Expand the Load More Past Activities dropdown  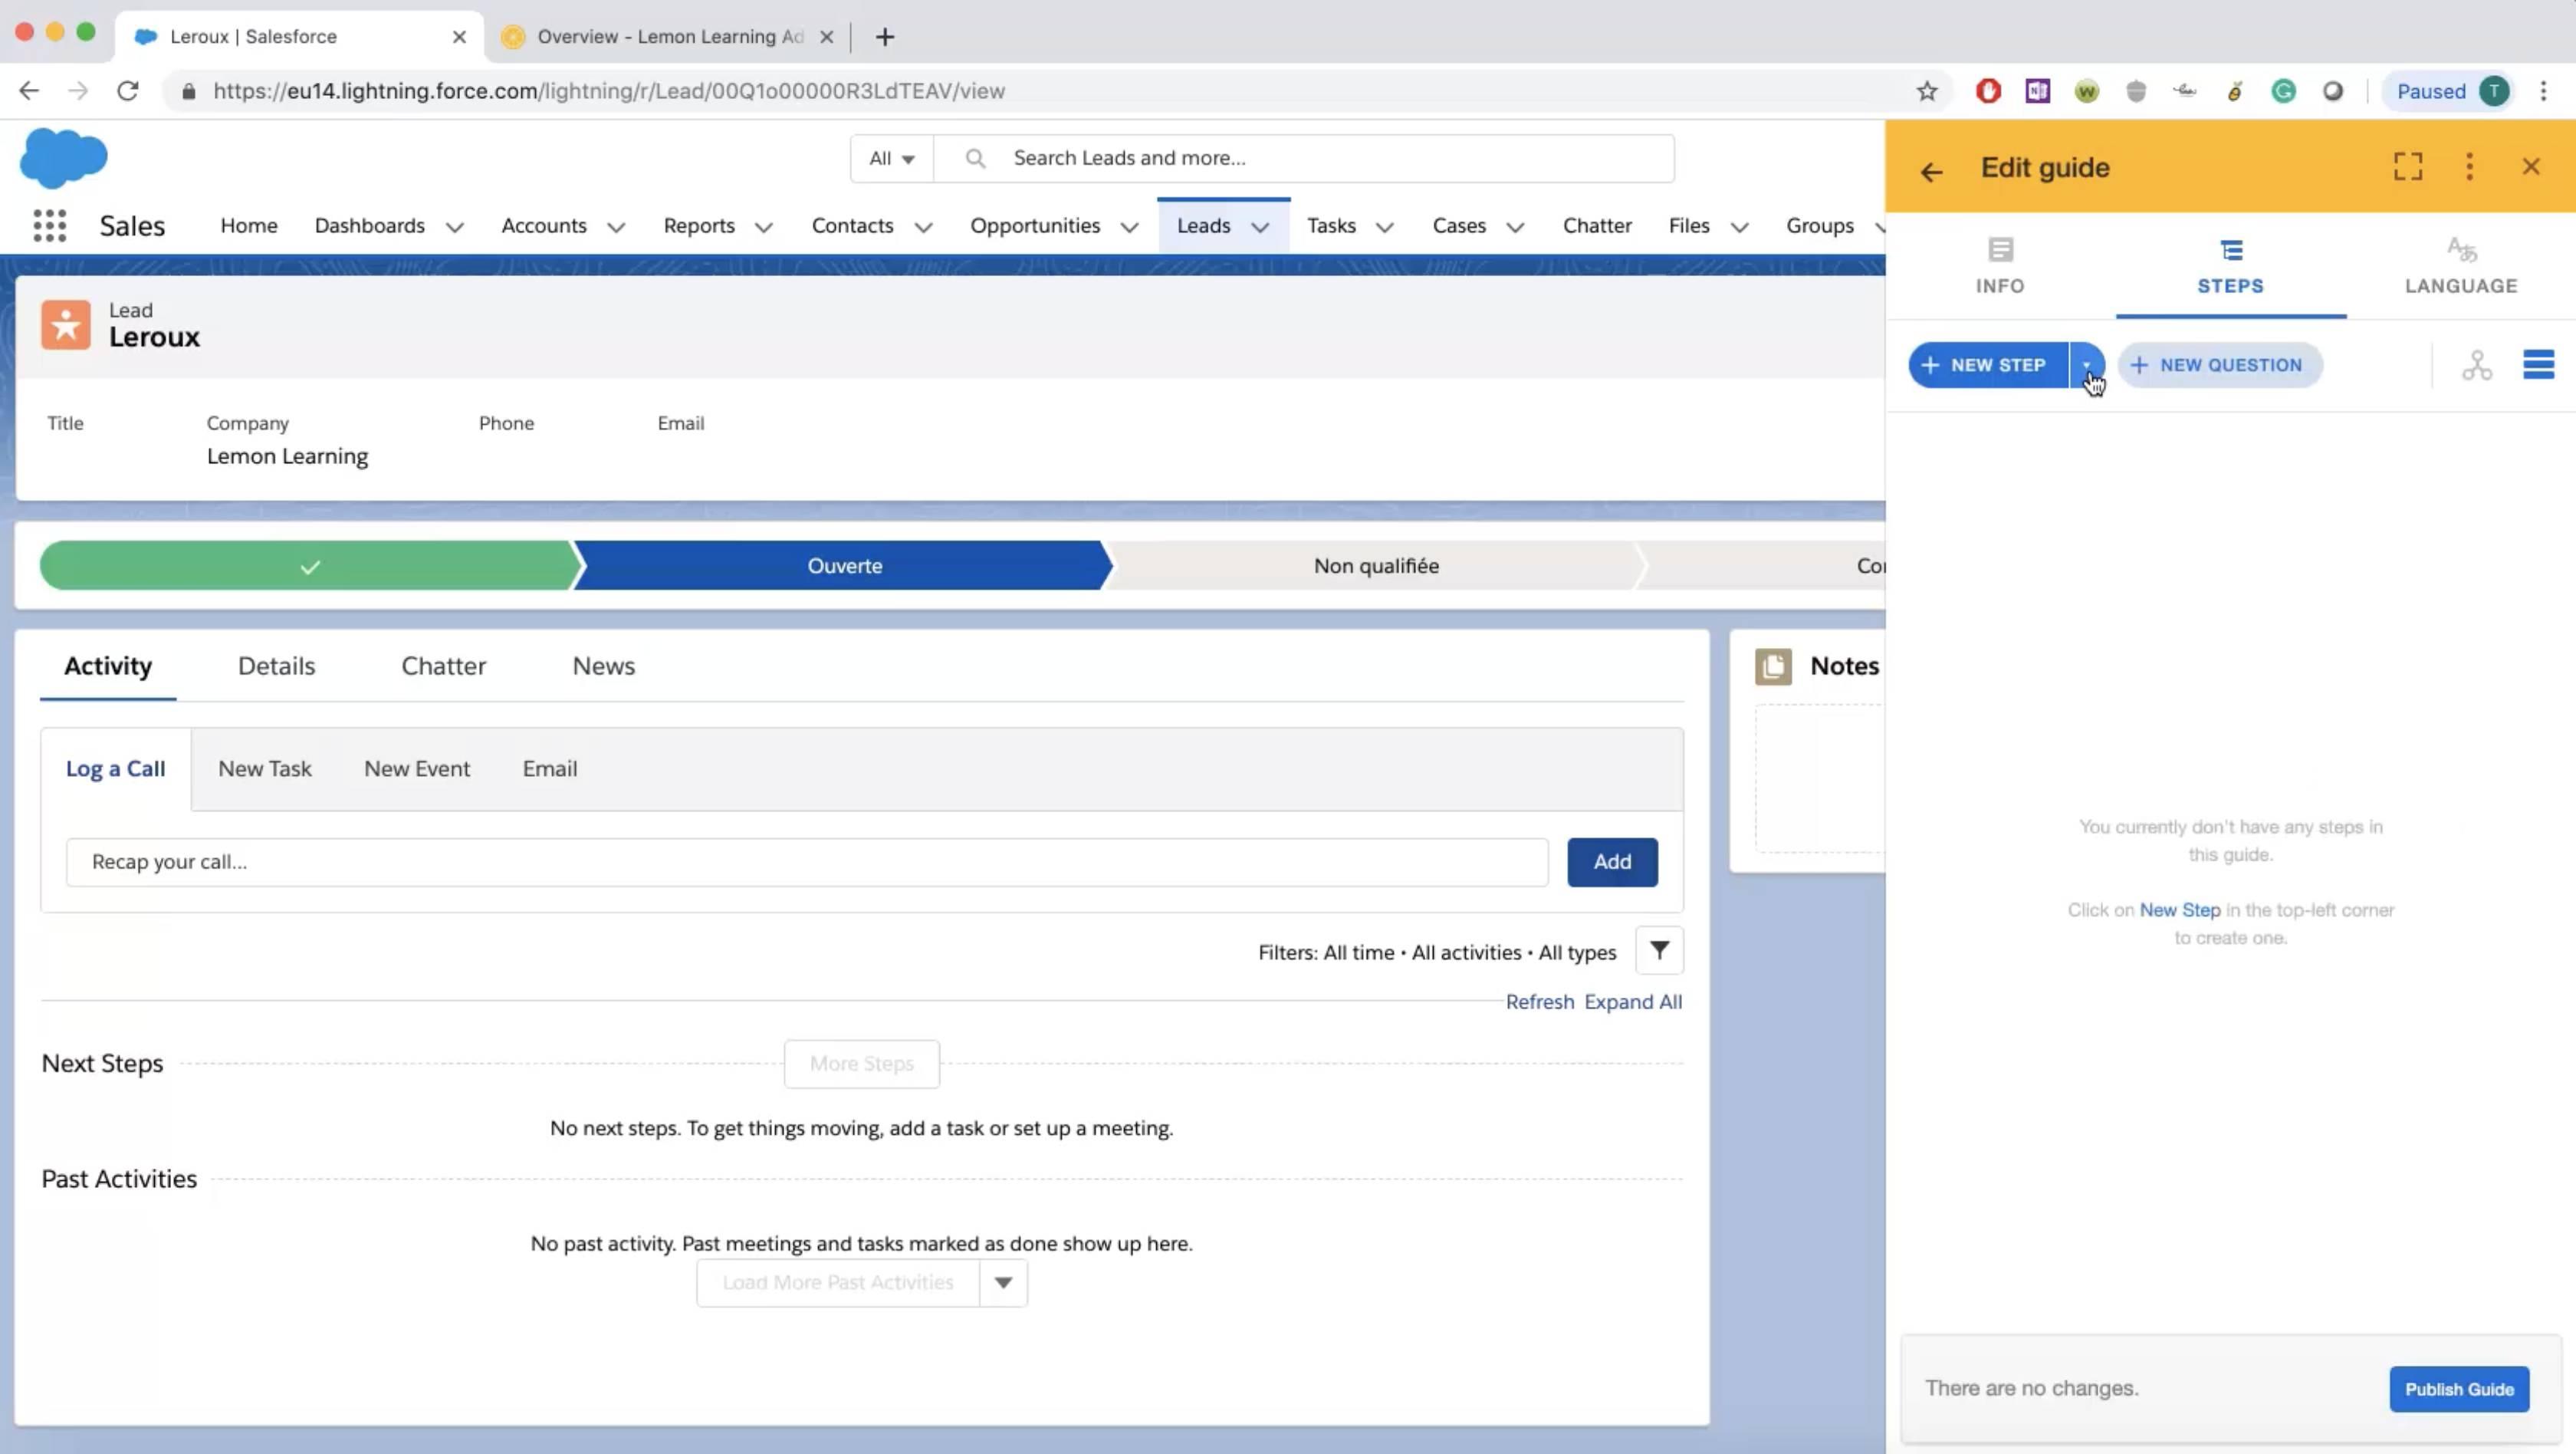pyautogui.click(x=1000, y=1281)
